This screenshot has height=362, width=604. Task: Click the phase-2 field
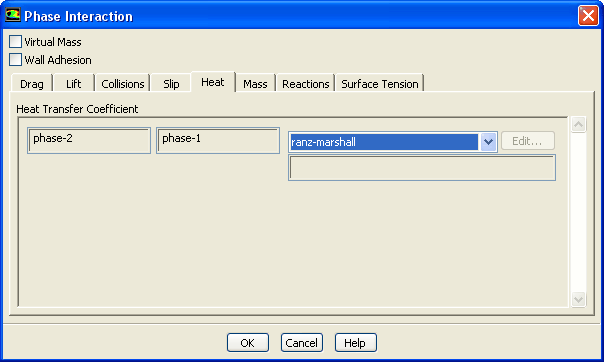click(89, 141)
